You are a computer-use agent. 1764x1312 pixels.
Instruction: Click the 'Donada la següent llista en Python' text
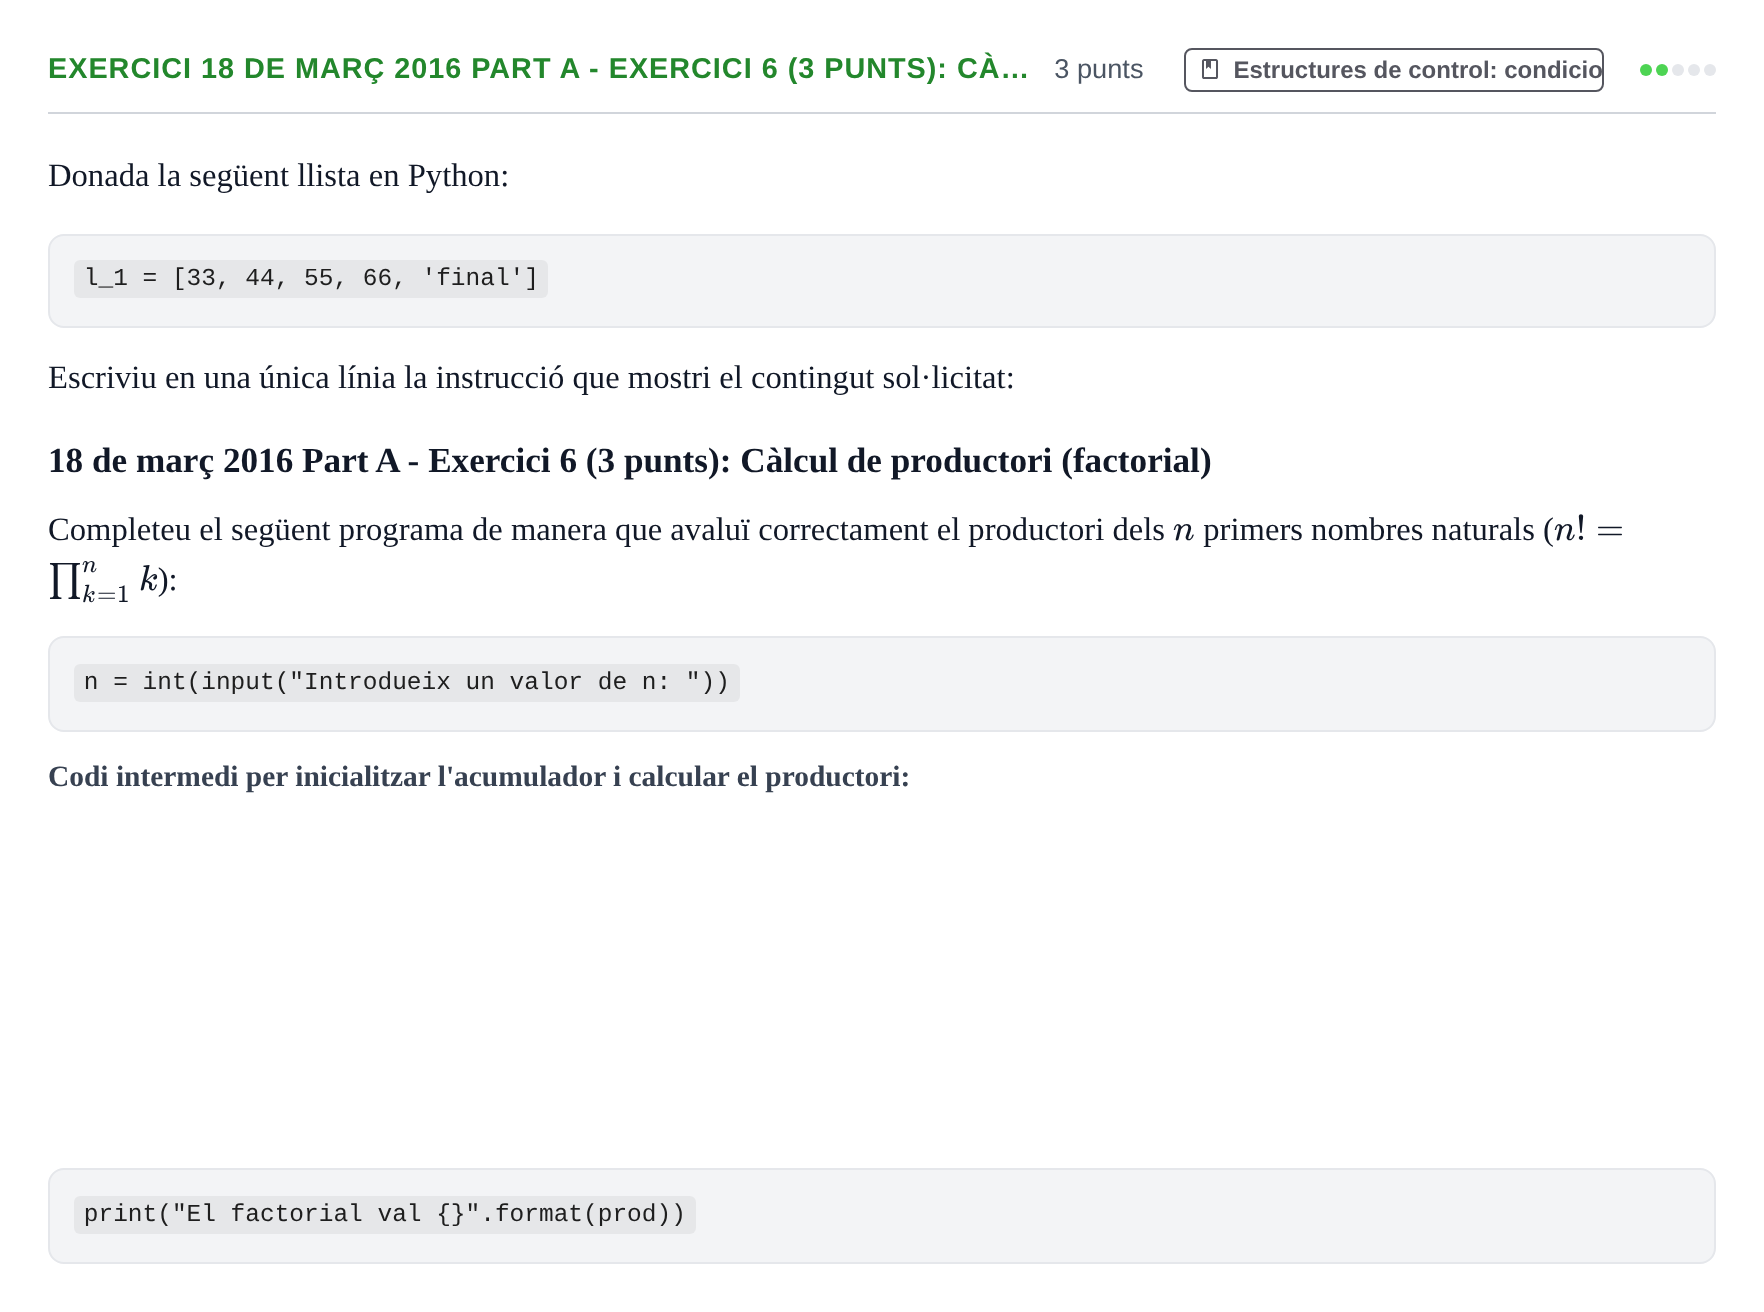click(278, 176)
